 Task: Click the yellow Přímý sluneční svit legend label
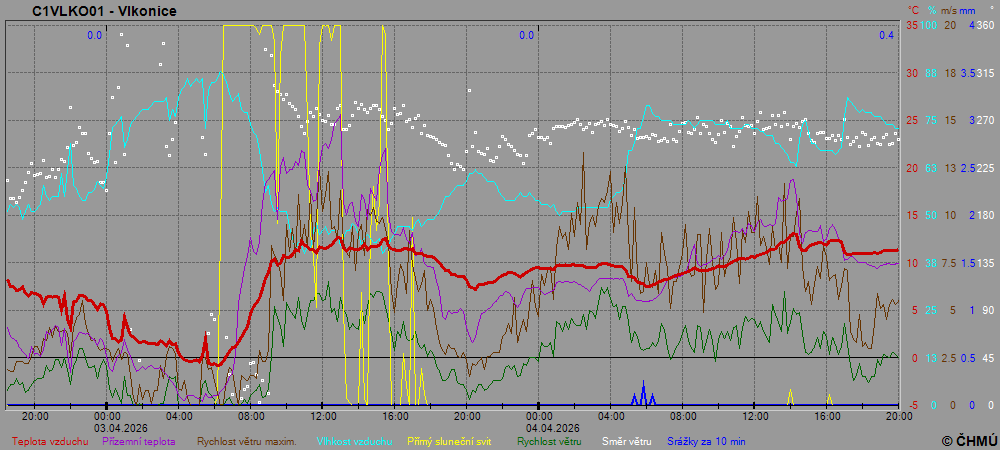[x=449, y=440]
